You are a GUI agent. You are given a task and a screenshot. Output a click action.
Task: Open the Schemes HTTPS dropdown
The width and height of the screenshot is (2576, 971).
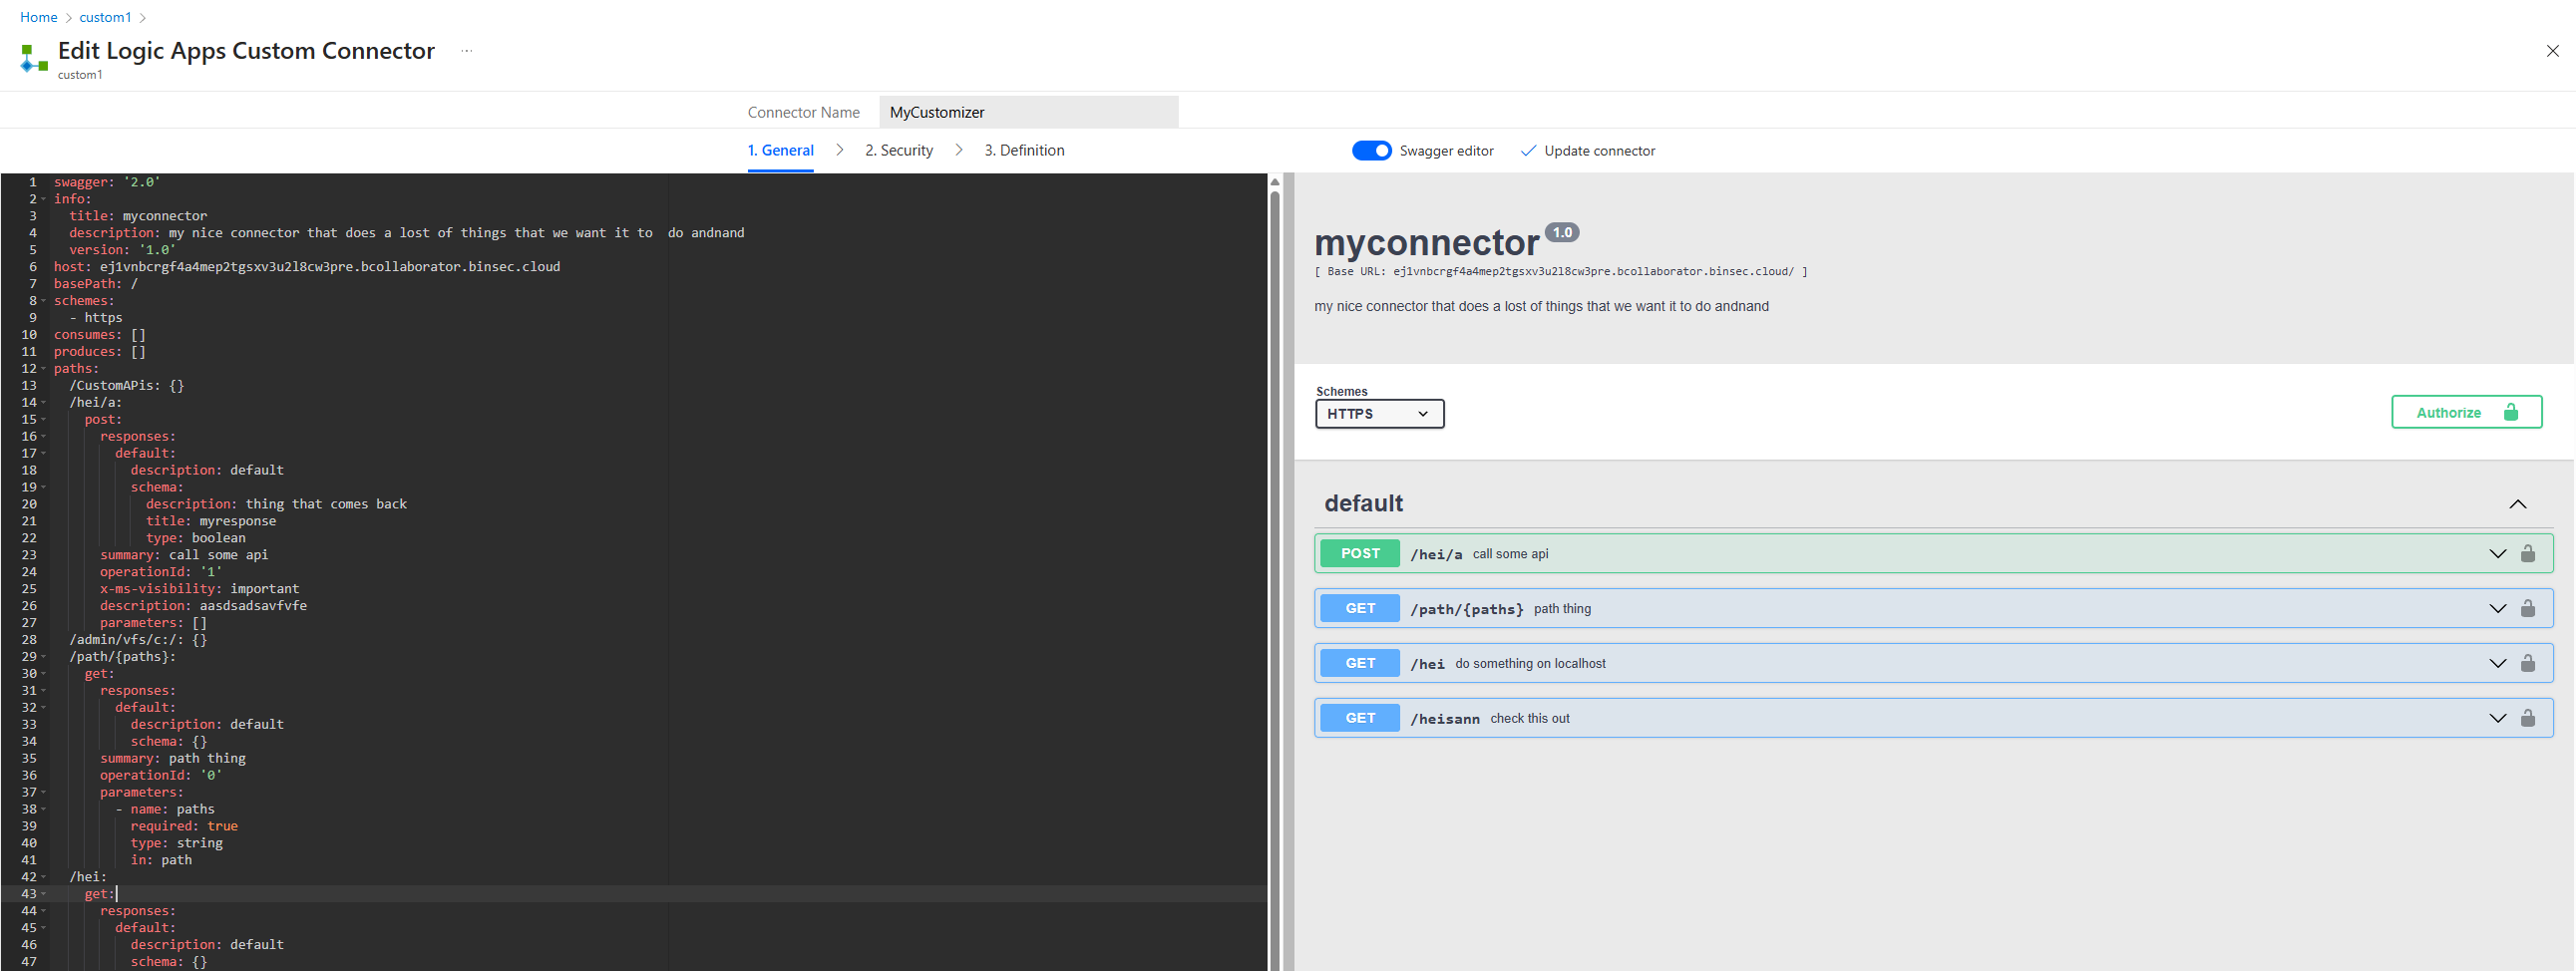(1380, 413)
